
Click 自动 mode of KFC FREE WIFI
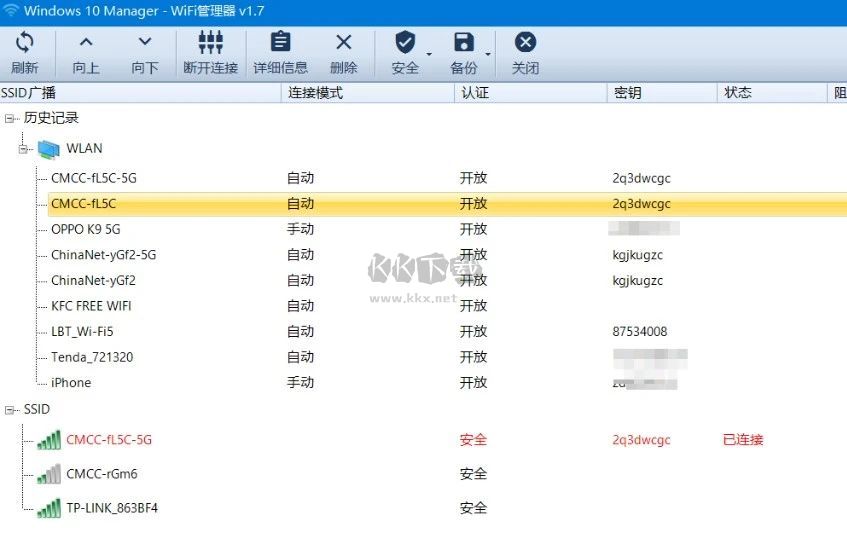click(300, 306)
